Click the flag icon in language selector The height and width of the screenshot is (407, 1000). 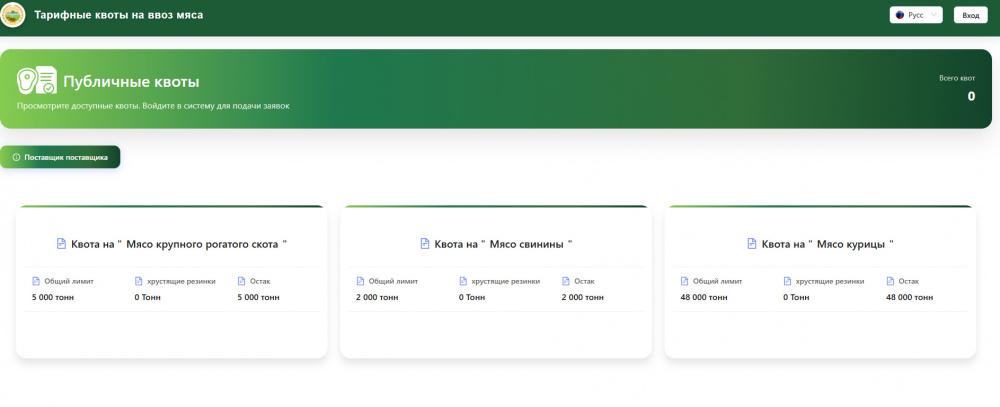click(900, 15)
